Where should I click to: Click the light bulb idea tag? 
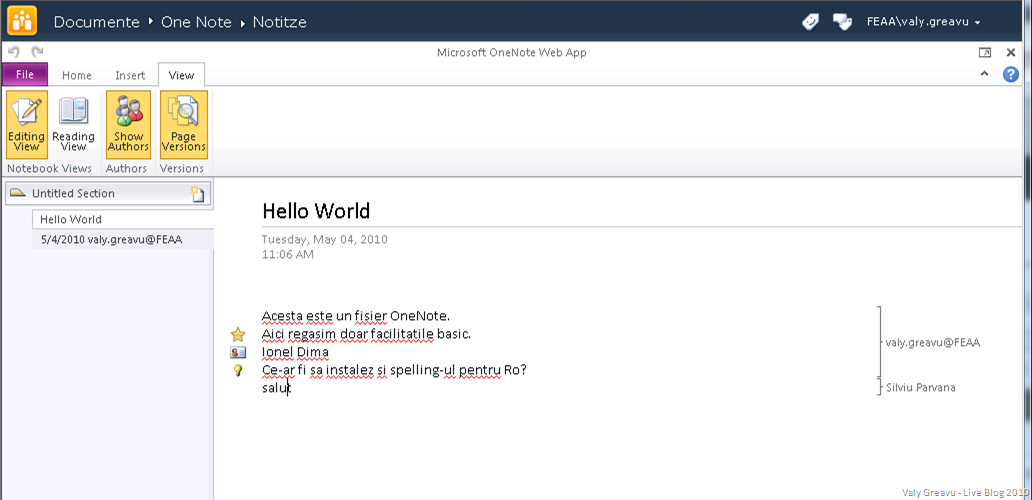pos(238,370)
